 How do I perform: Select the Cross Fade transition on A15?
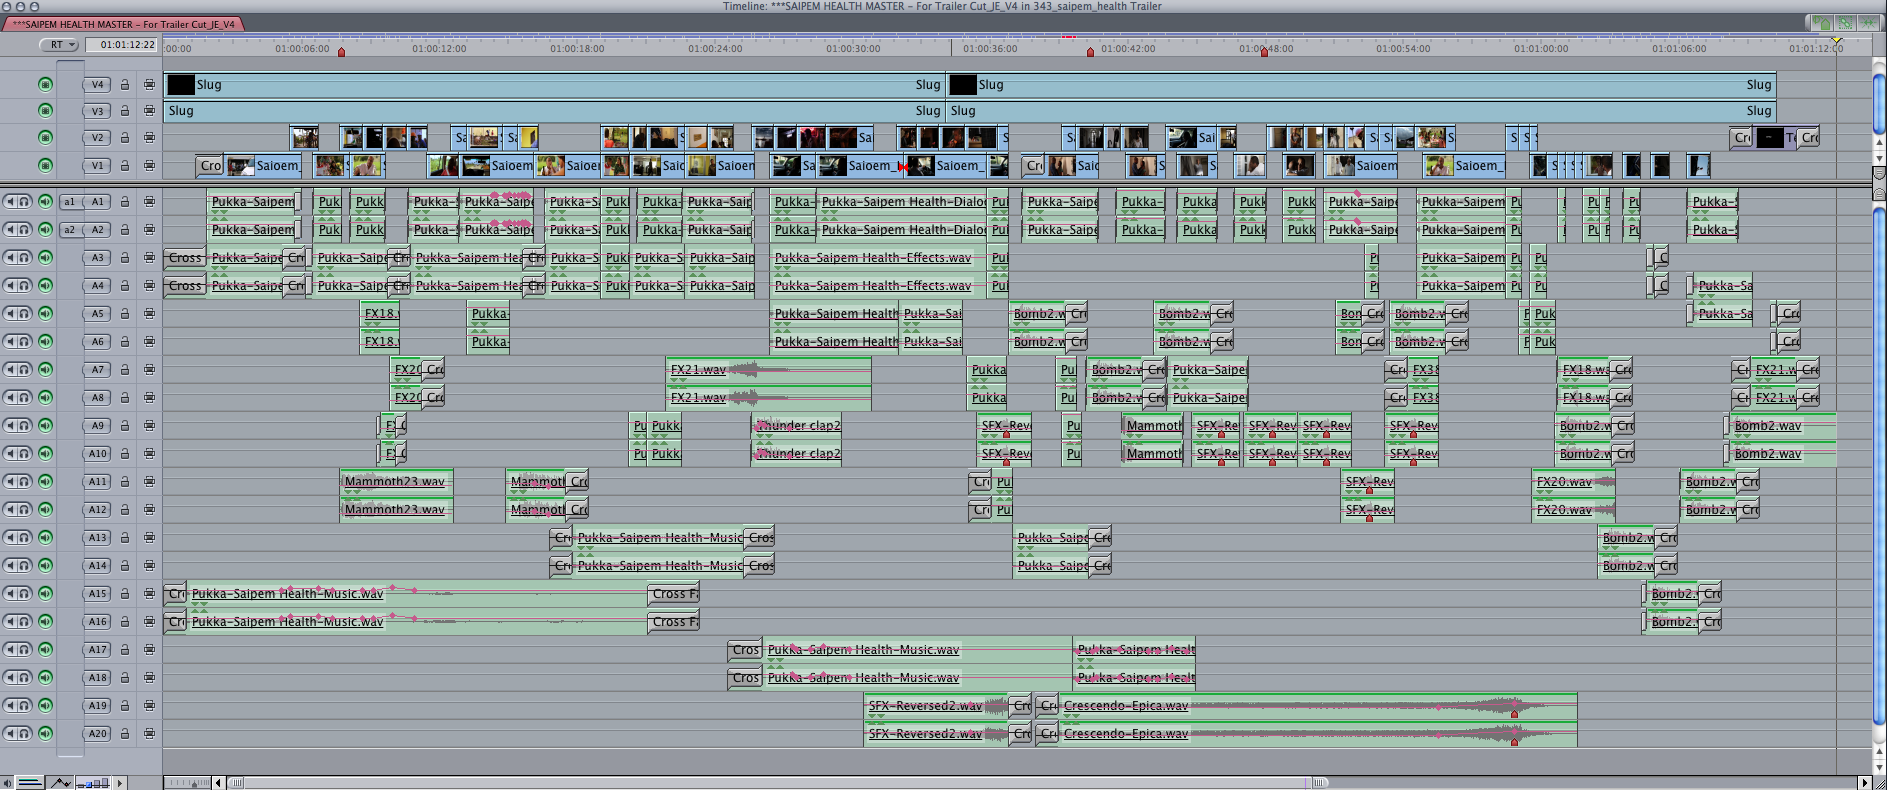coord(674,594)
